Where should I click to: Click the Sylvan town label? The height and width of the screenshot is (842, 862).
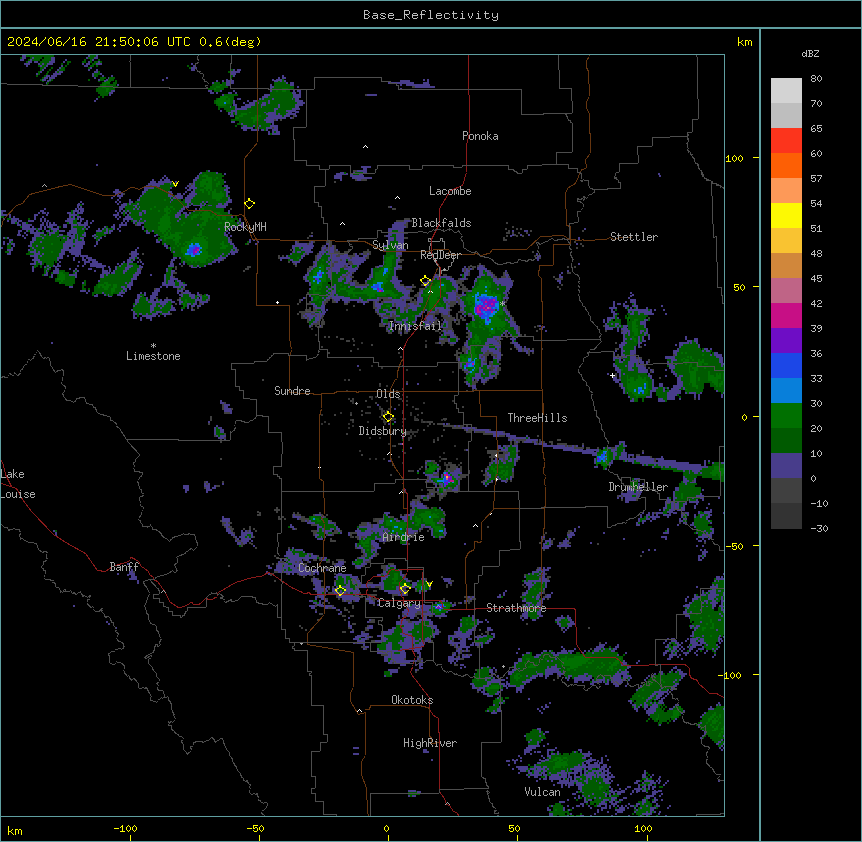click(390, 245)
